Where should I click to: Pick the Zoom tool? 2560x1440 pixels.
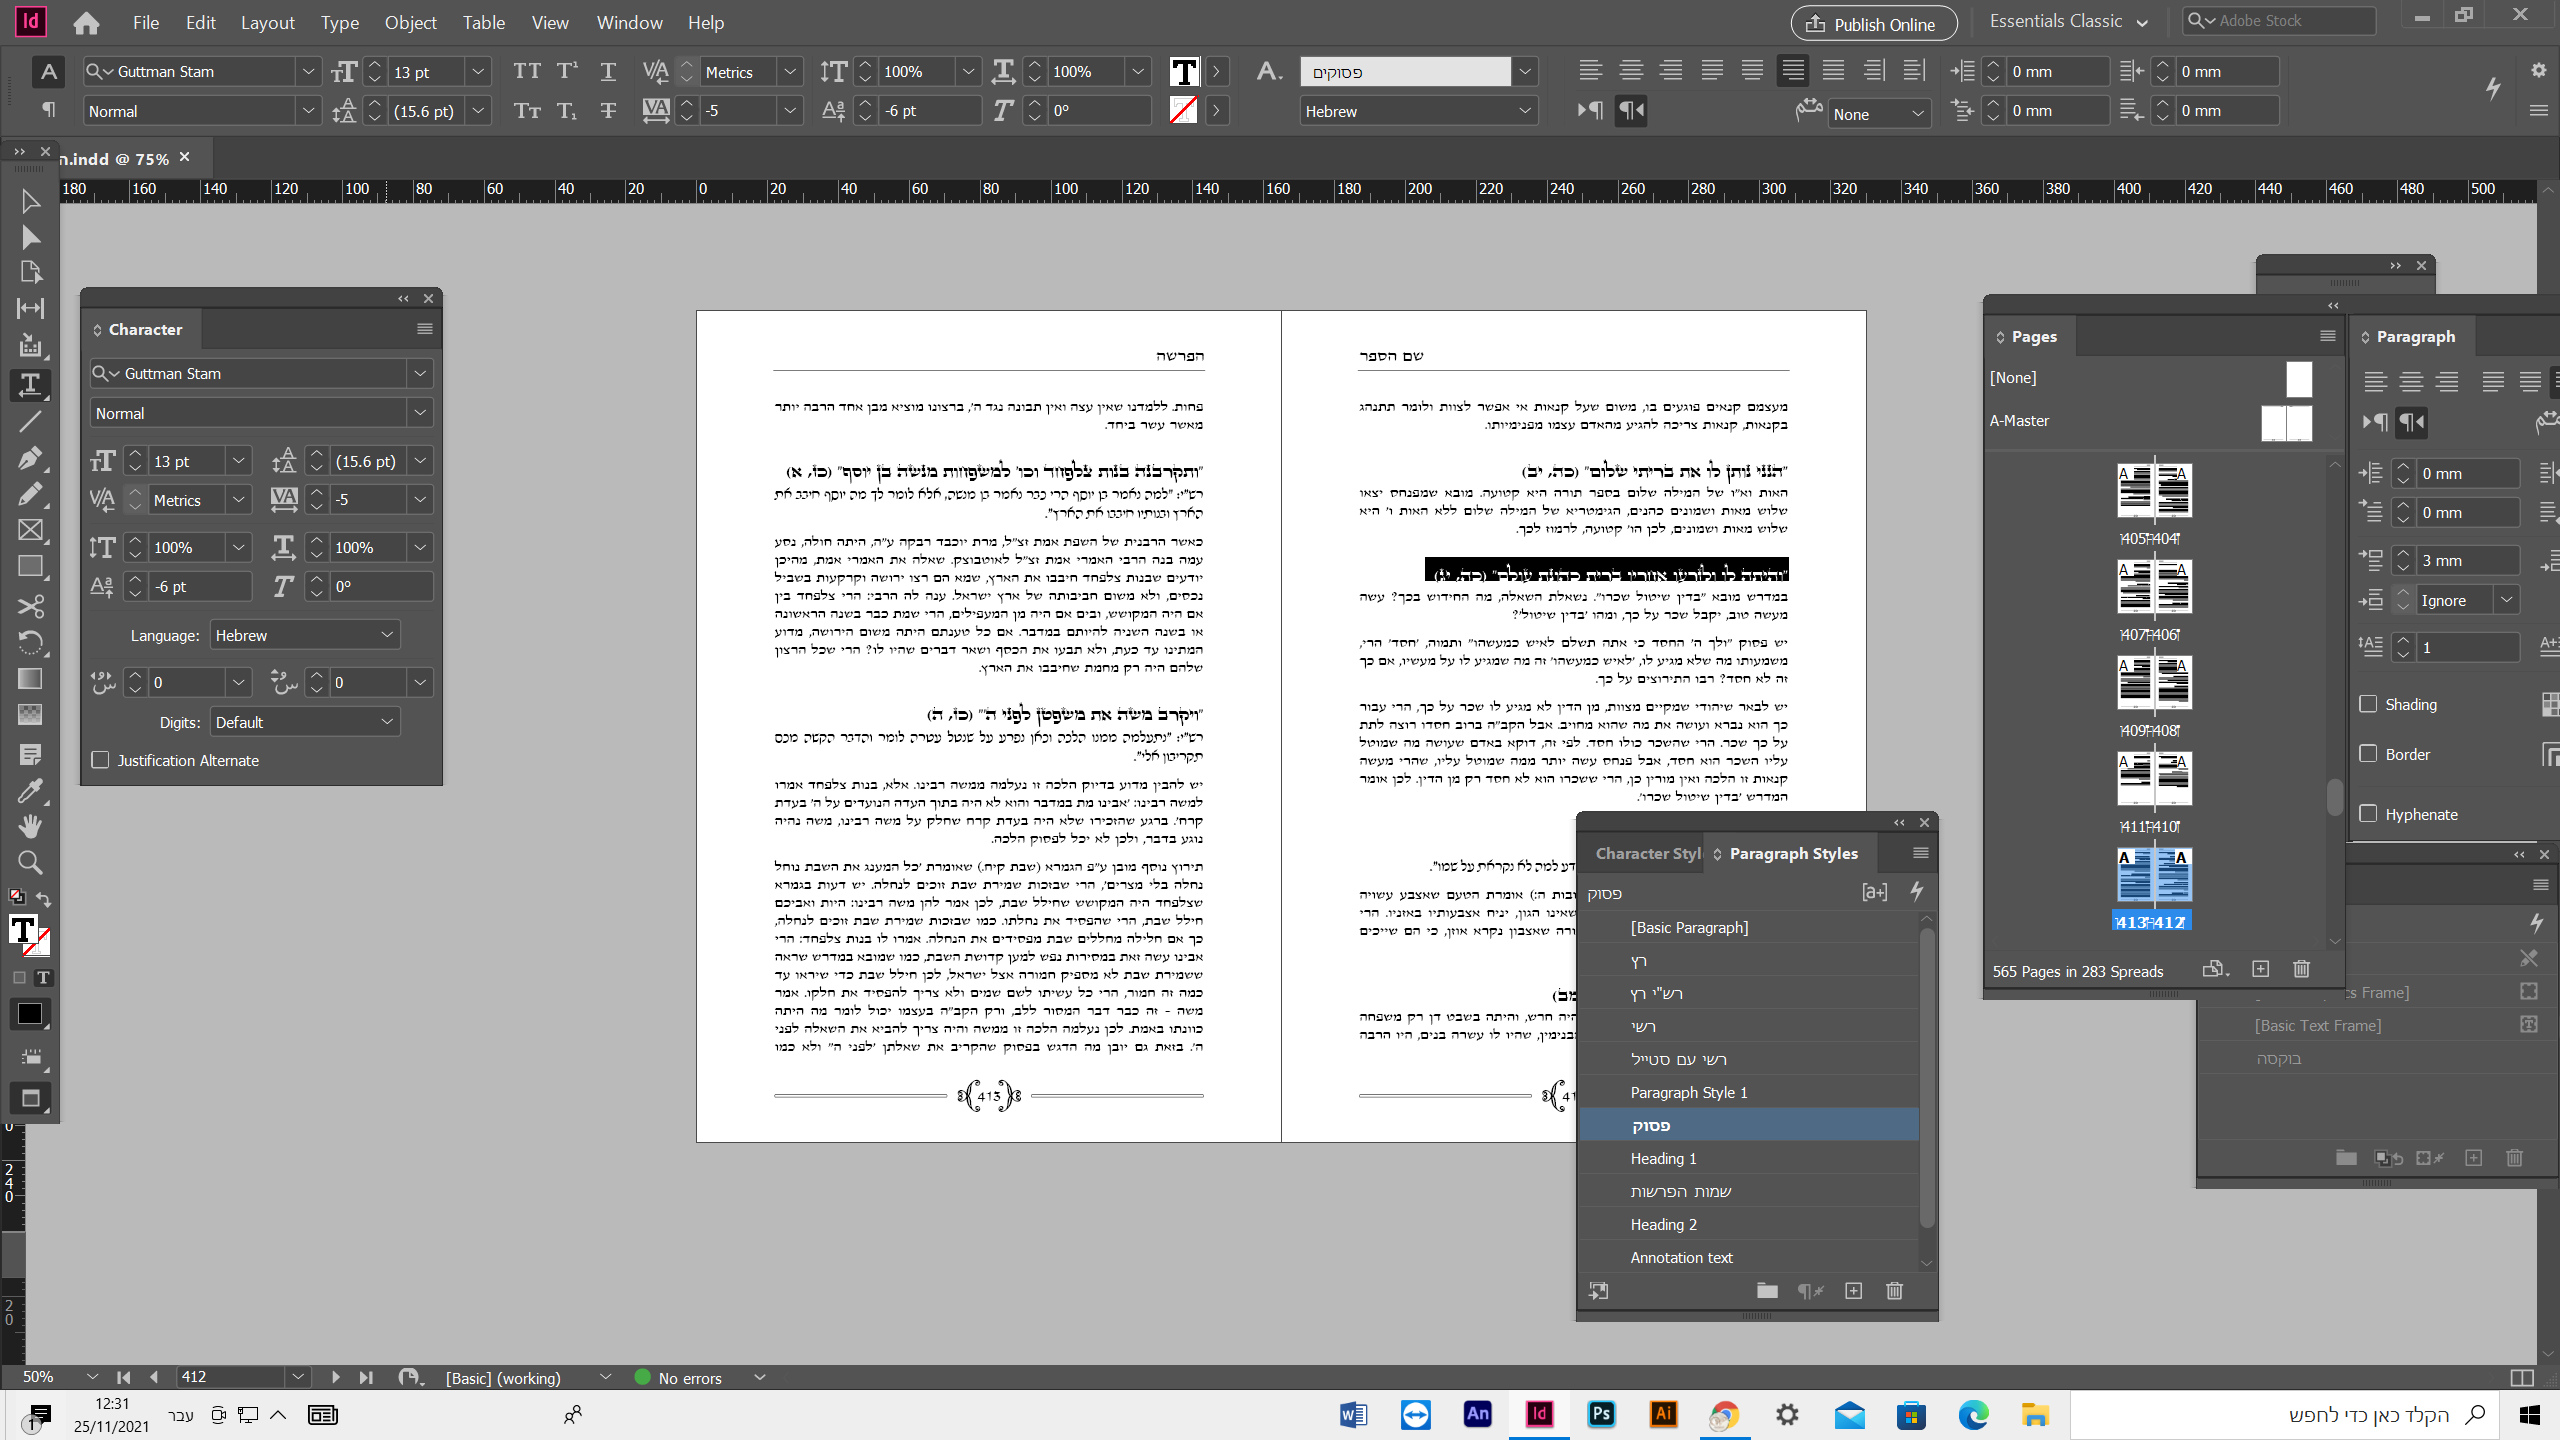[x=30, y=862]
